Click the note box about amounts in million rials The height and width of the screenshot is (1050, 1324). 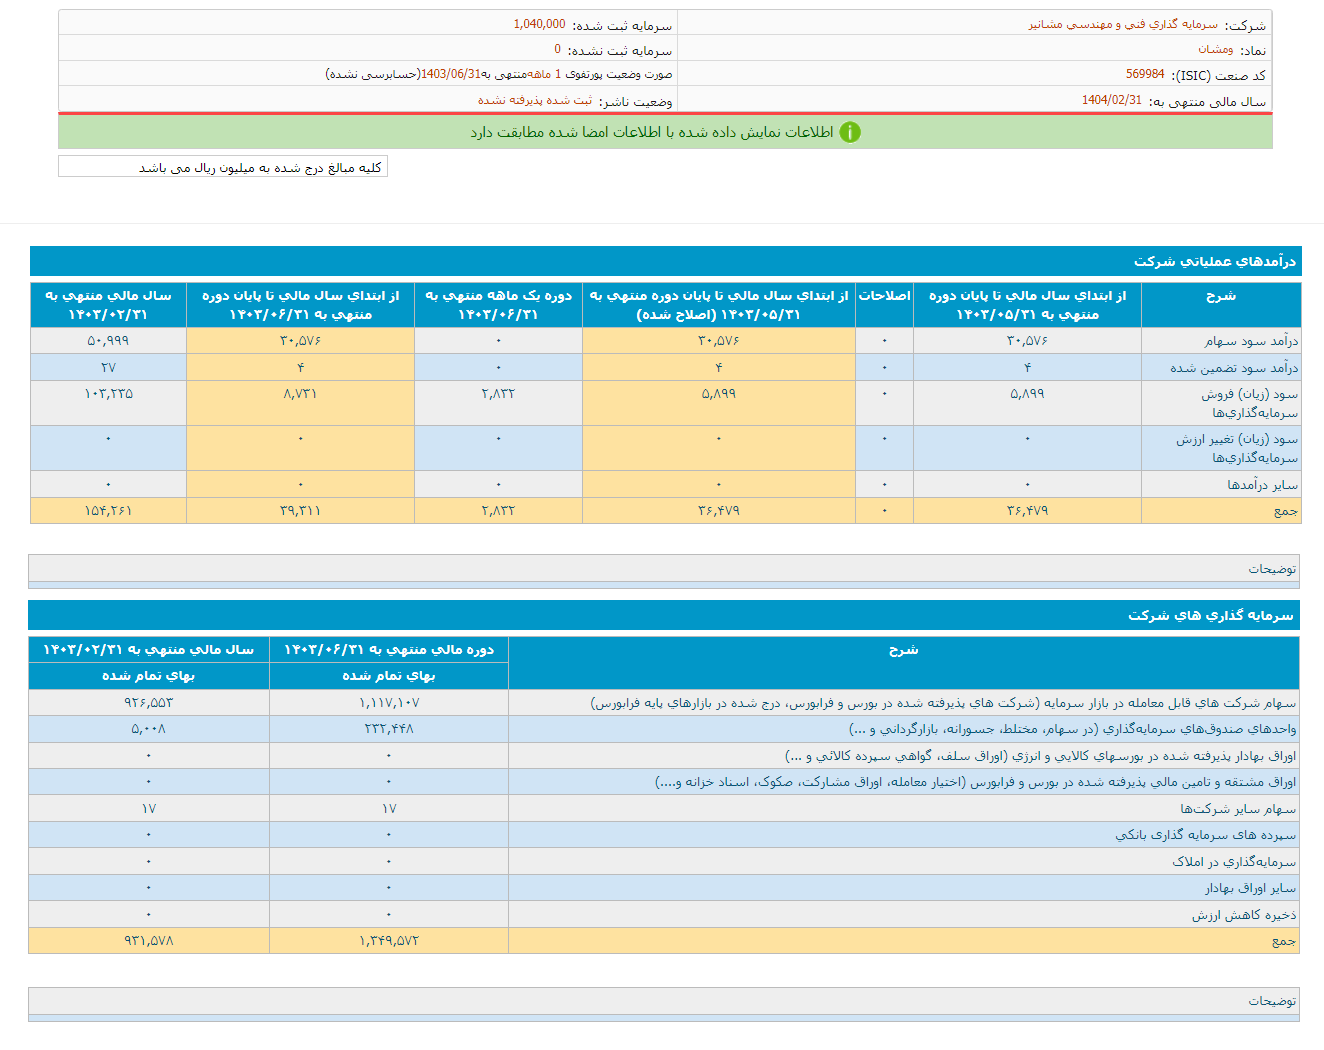(223, 167)
